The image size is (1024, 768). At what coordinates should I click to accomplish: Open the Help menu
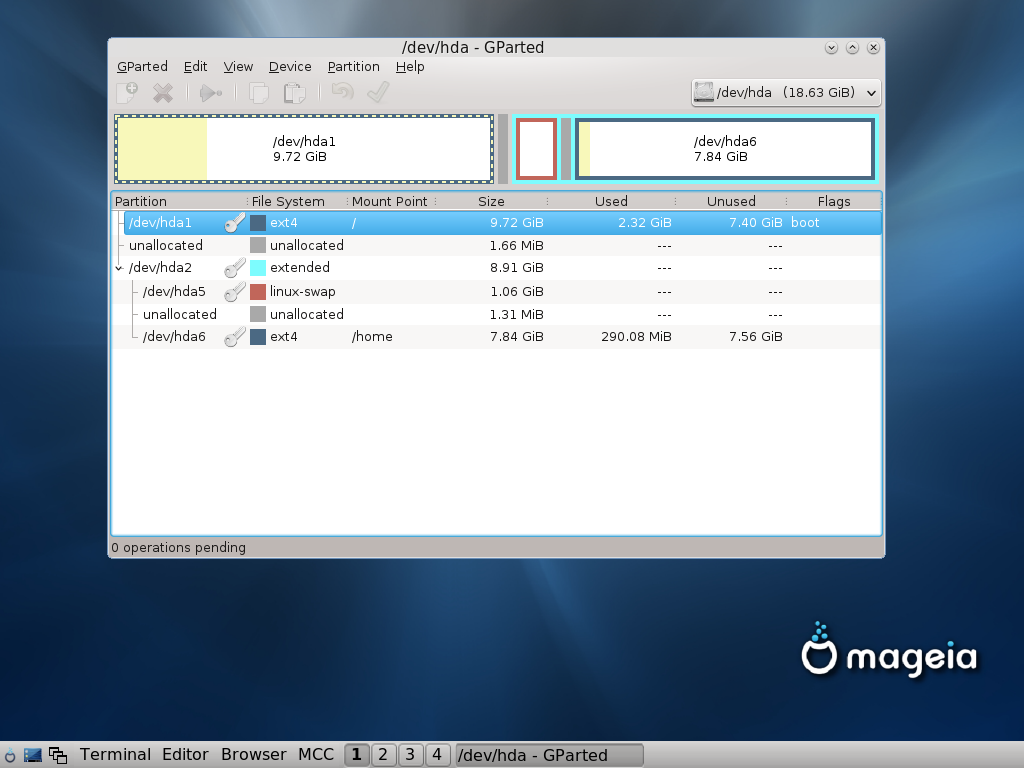click(x=410, y=67)
